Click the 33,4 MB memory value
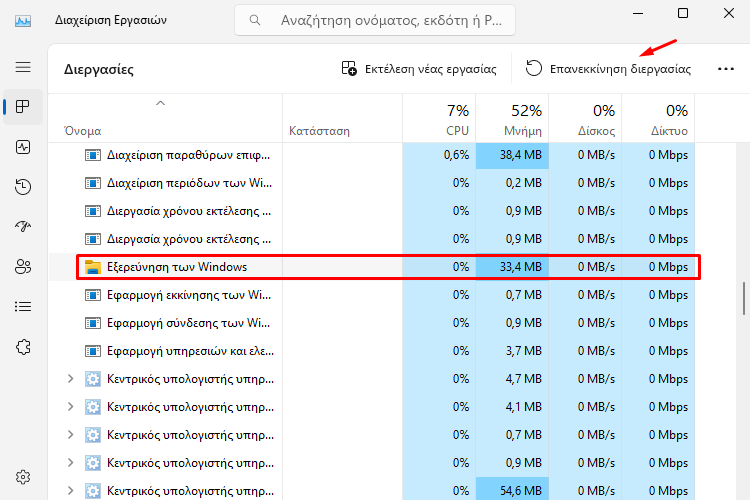Screen dimensions: 750x500 click(520, 267)
